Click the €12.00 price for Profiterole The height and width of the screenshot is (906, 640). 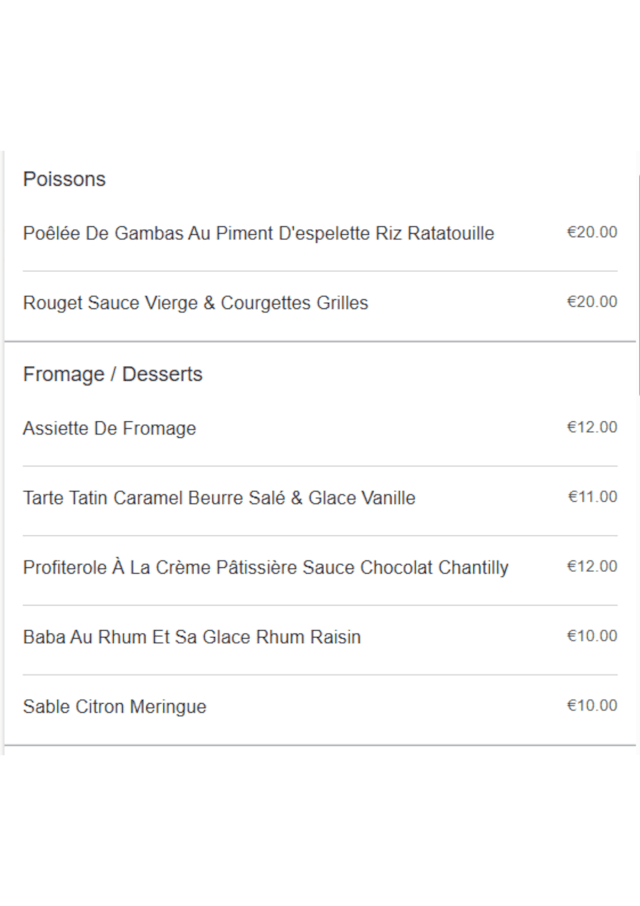592,566
